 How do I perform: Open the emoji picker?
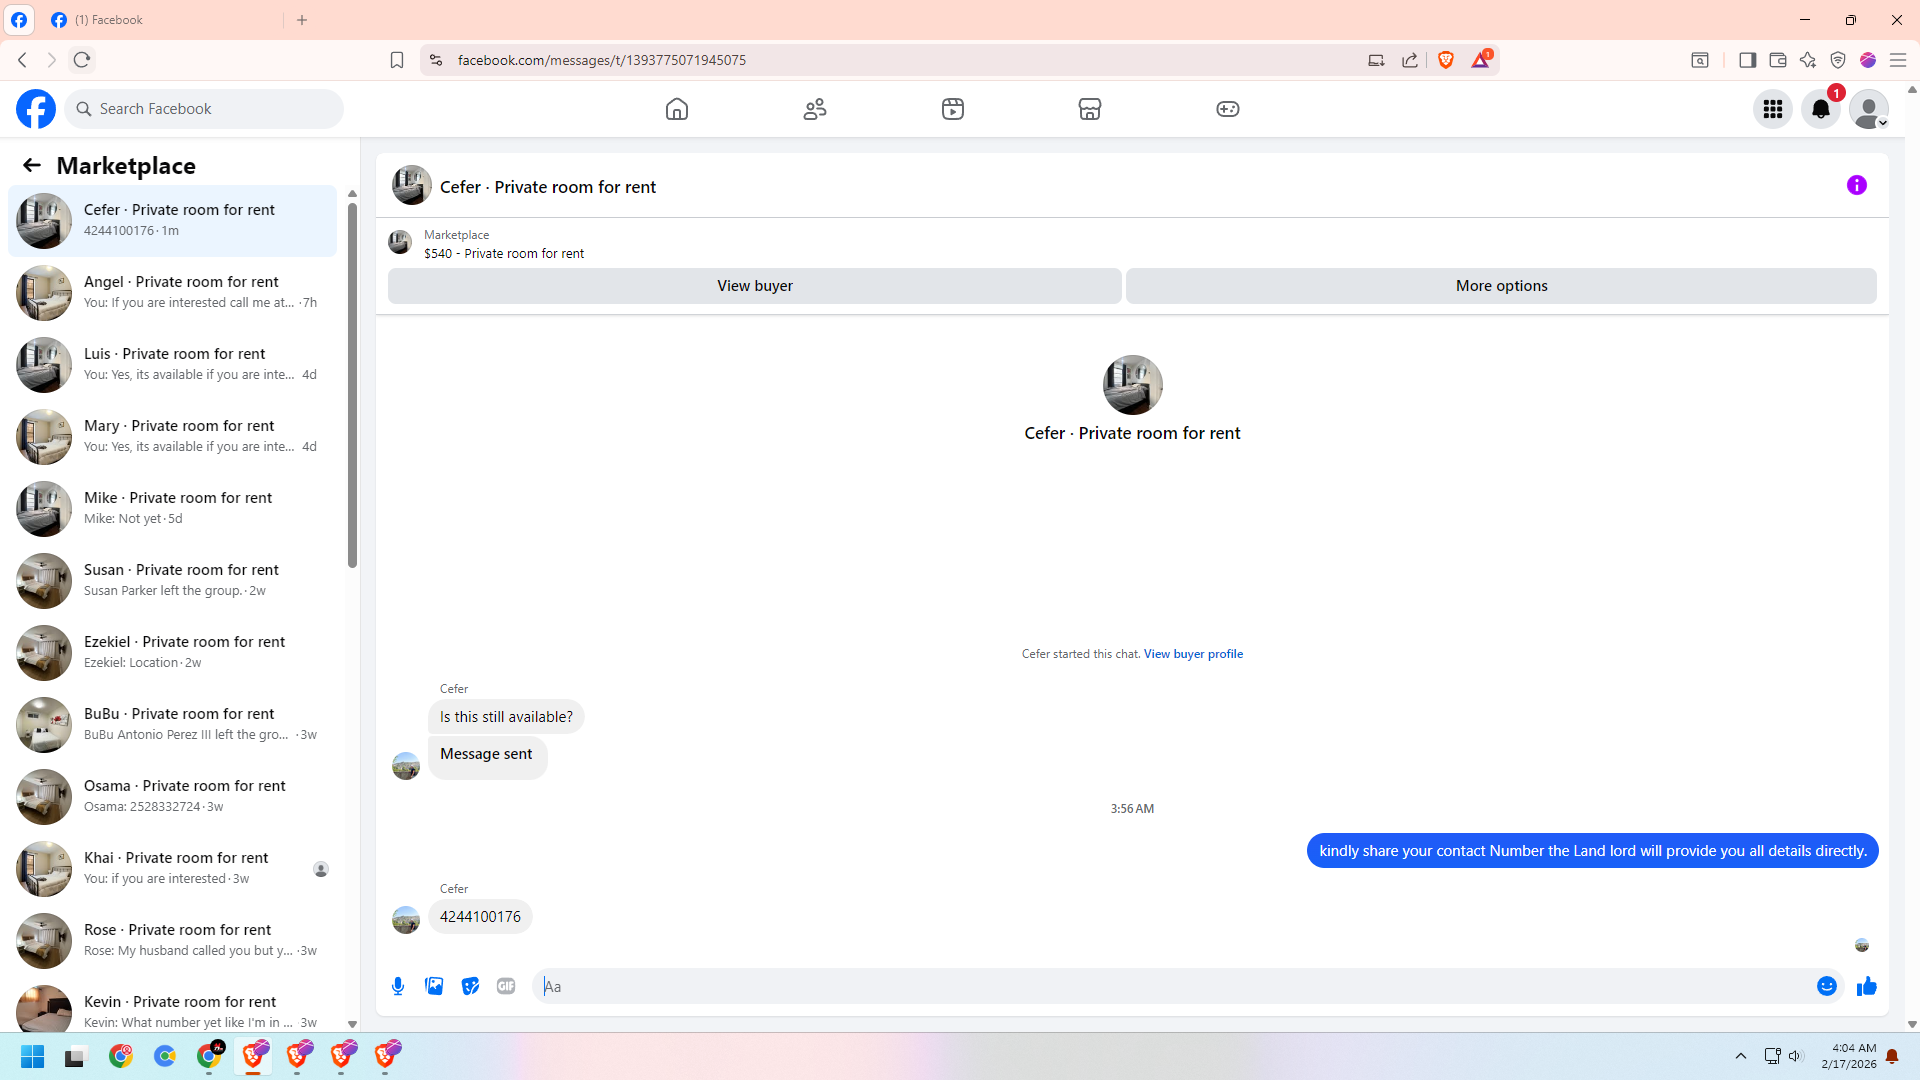click(x=1827, y=986)
